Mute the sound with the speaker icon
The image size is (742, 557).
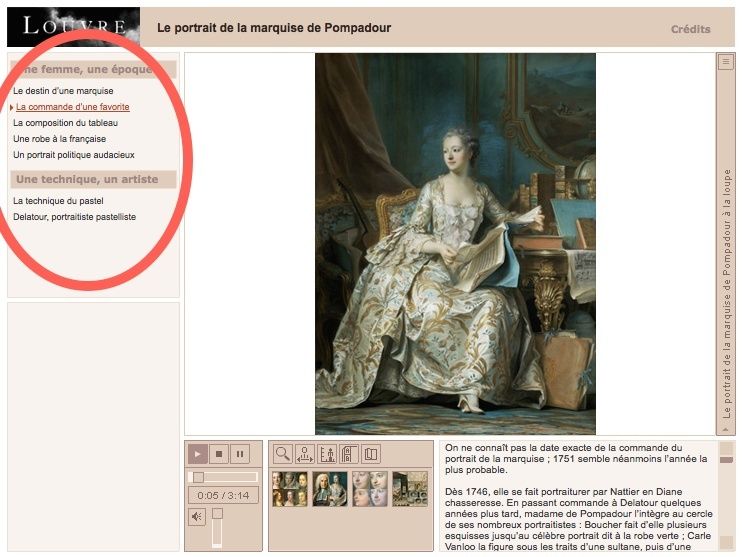(197, 516)
